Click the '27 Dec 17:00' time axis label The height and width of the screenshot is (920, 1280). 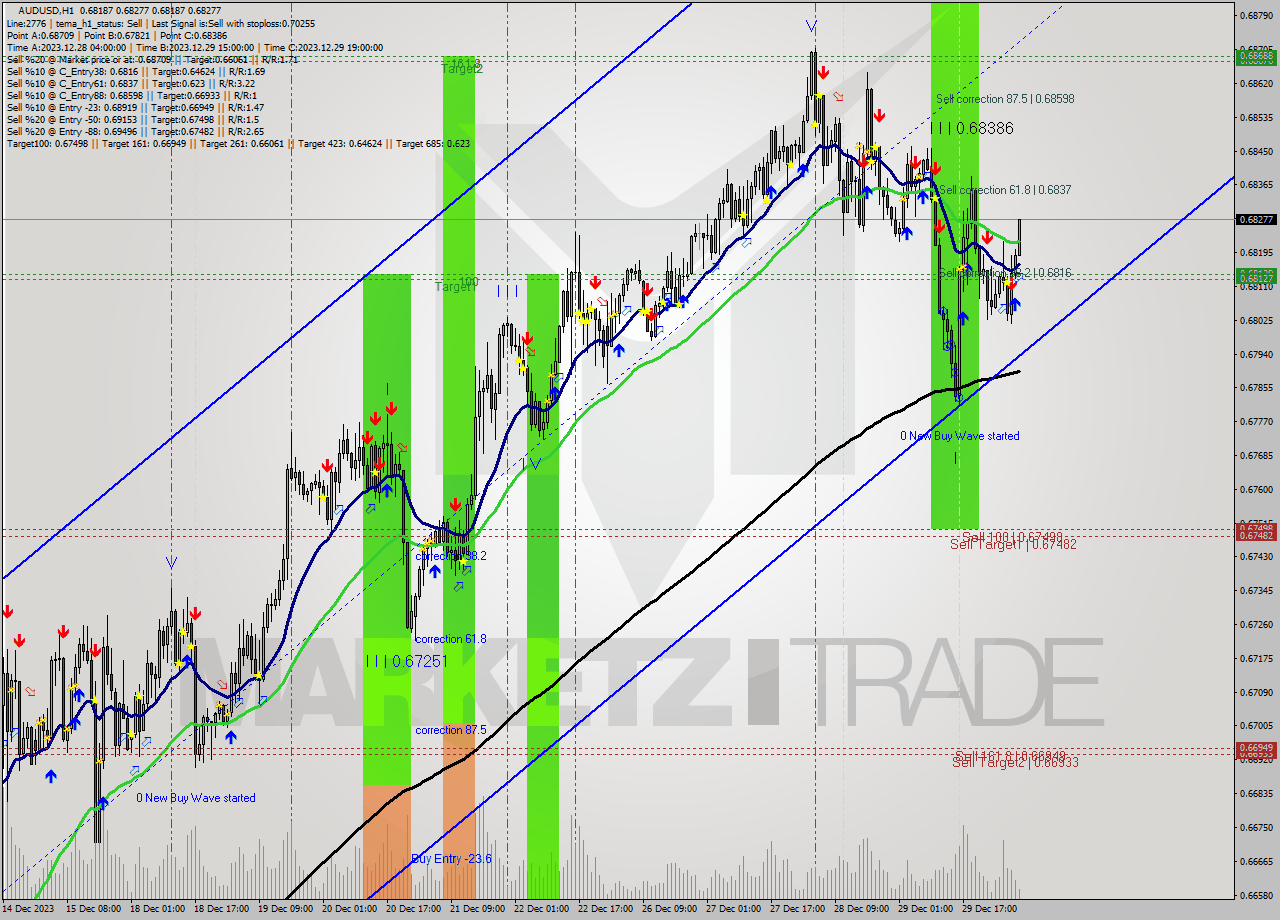(798, 909)
